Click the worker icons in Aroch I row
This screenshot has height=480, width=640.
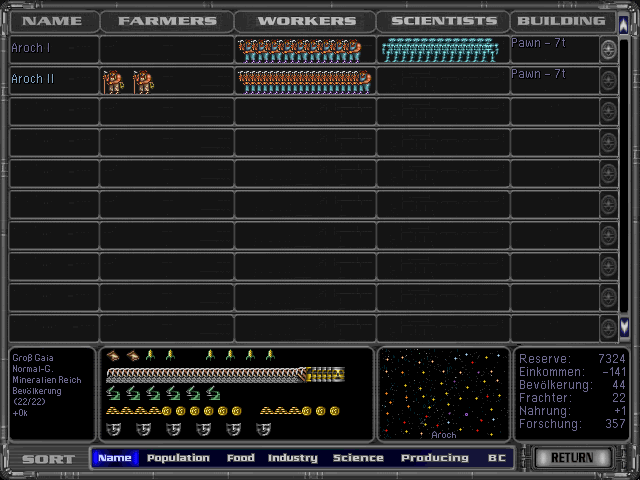(x=299, y=48)
